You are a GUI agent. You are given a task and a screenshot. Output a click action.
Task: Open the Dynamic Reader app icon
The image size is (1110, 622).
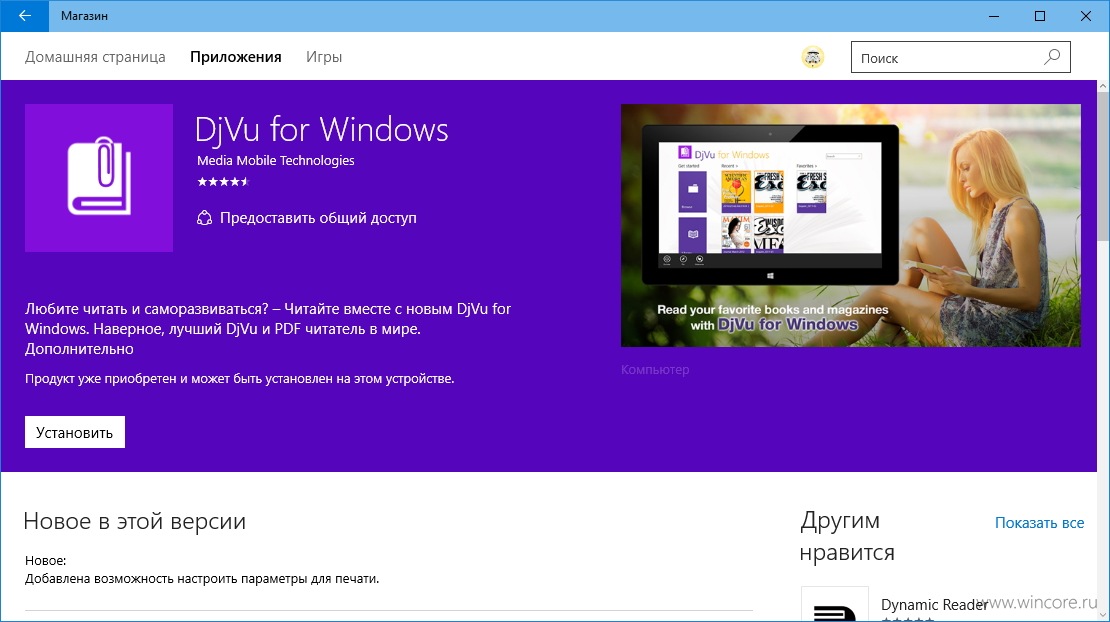click(835, 604)
